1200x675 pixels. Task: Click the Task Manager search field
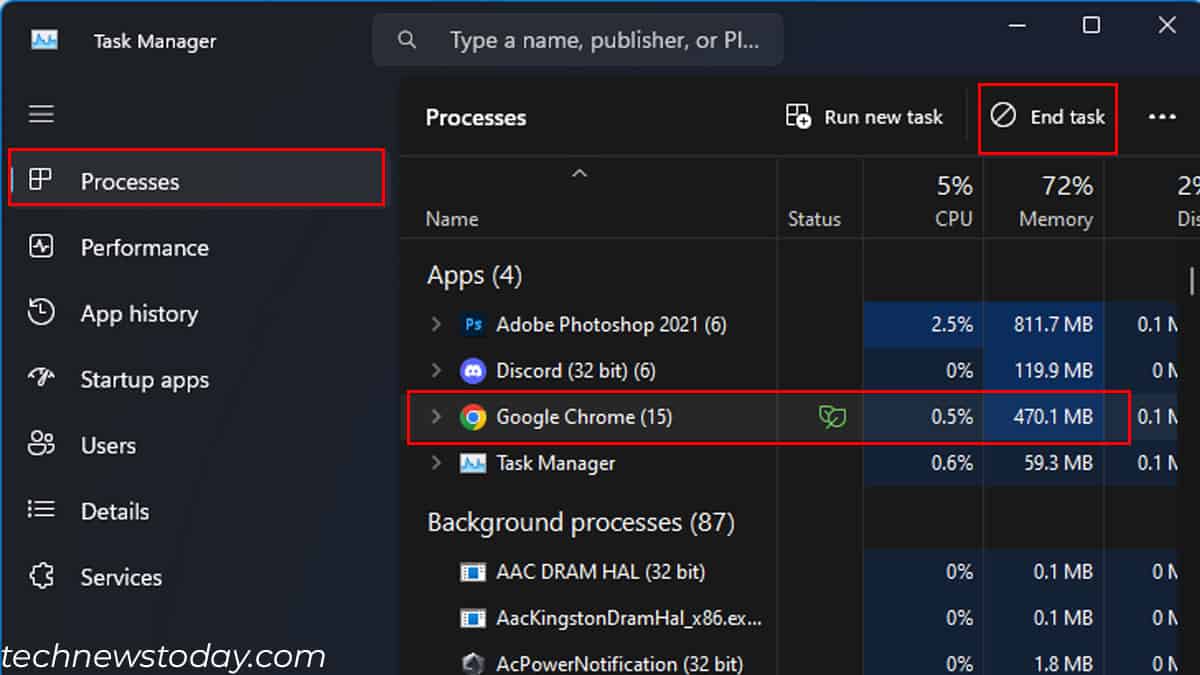click(x=600, y=40)
